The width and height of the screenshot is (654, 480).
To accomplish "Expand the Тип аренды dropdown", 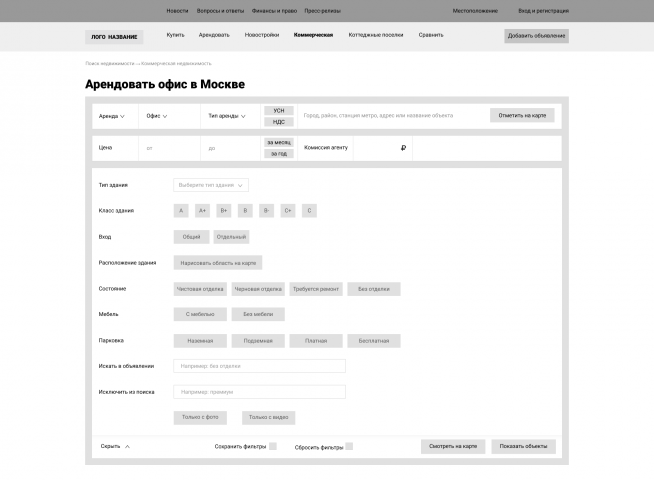I will click(x=227, y=116).
